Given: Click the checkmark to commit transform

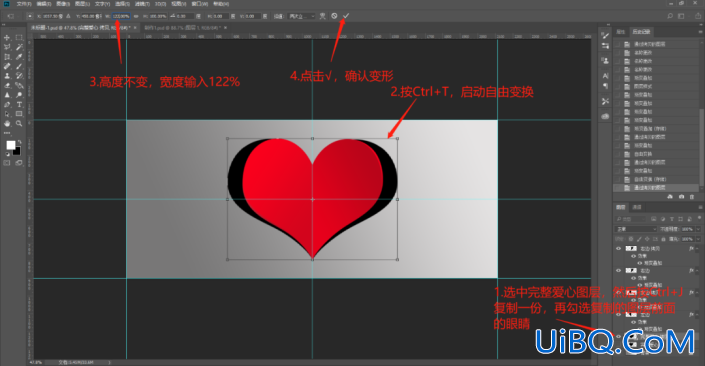Looking at the screenshot, I should [x=346, y=16].
